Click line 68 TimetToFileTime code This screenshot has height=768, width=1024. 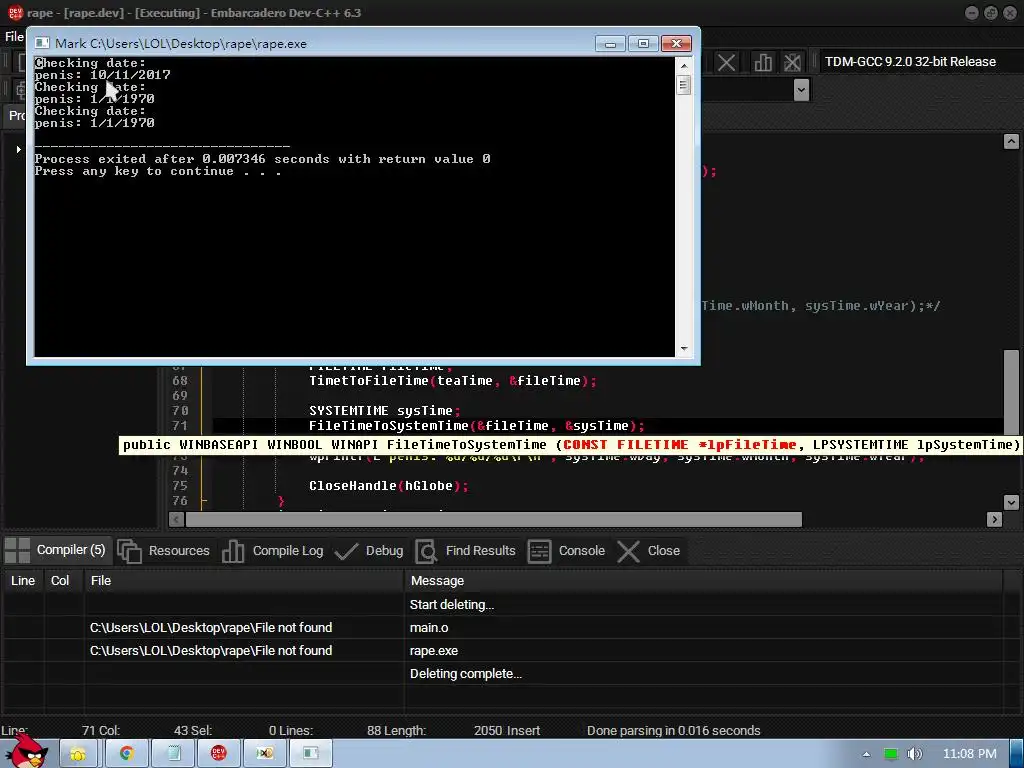[453, 381]
